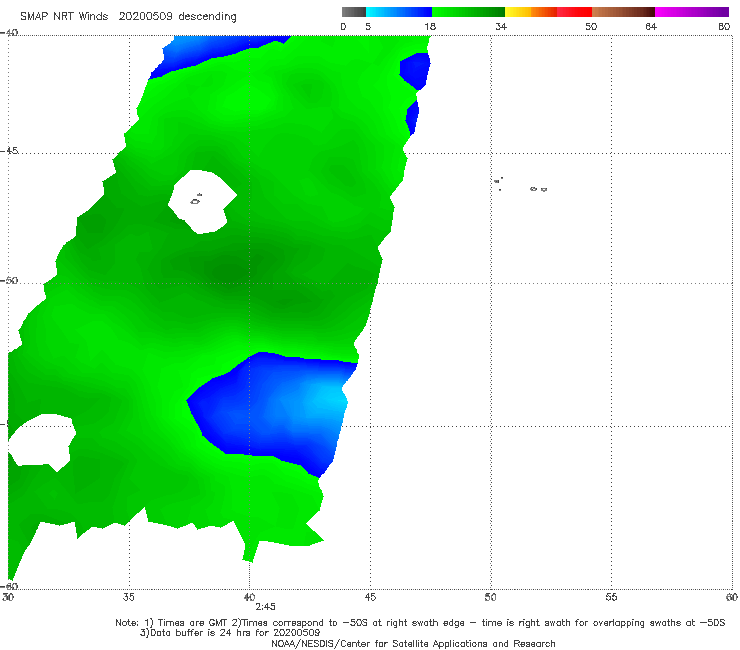Click the magenta 64-80 color bar segment
The height and width of the screenshot is (650, 740).
pyautogui.click(x=692, y=12)
